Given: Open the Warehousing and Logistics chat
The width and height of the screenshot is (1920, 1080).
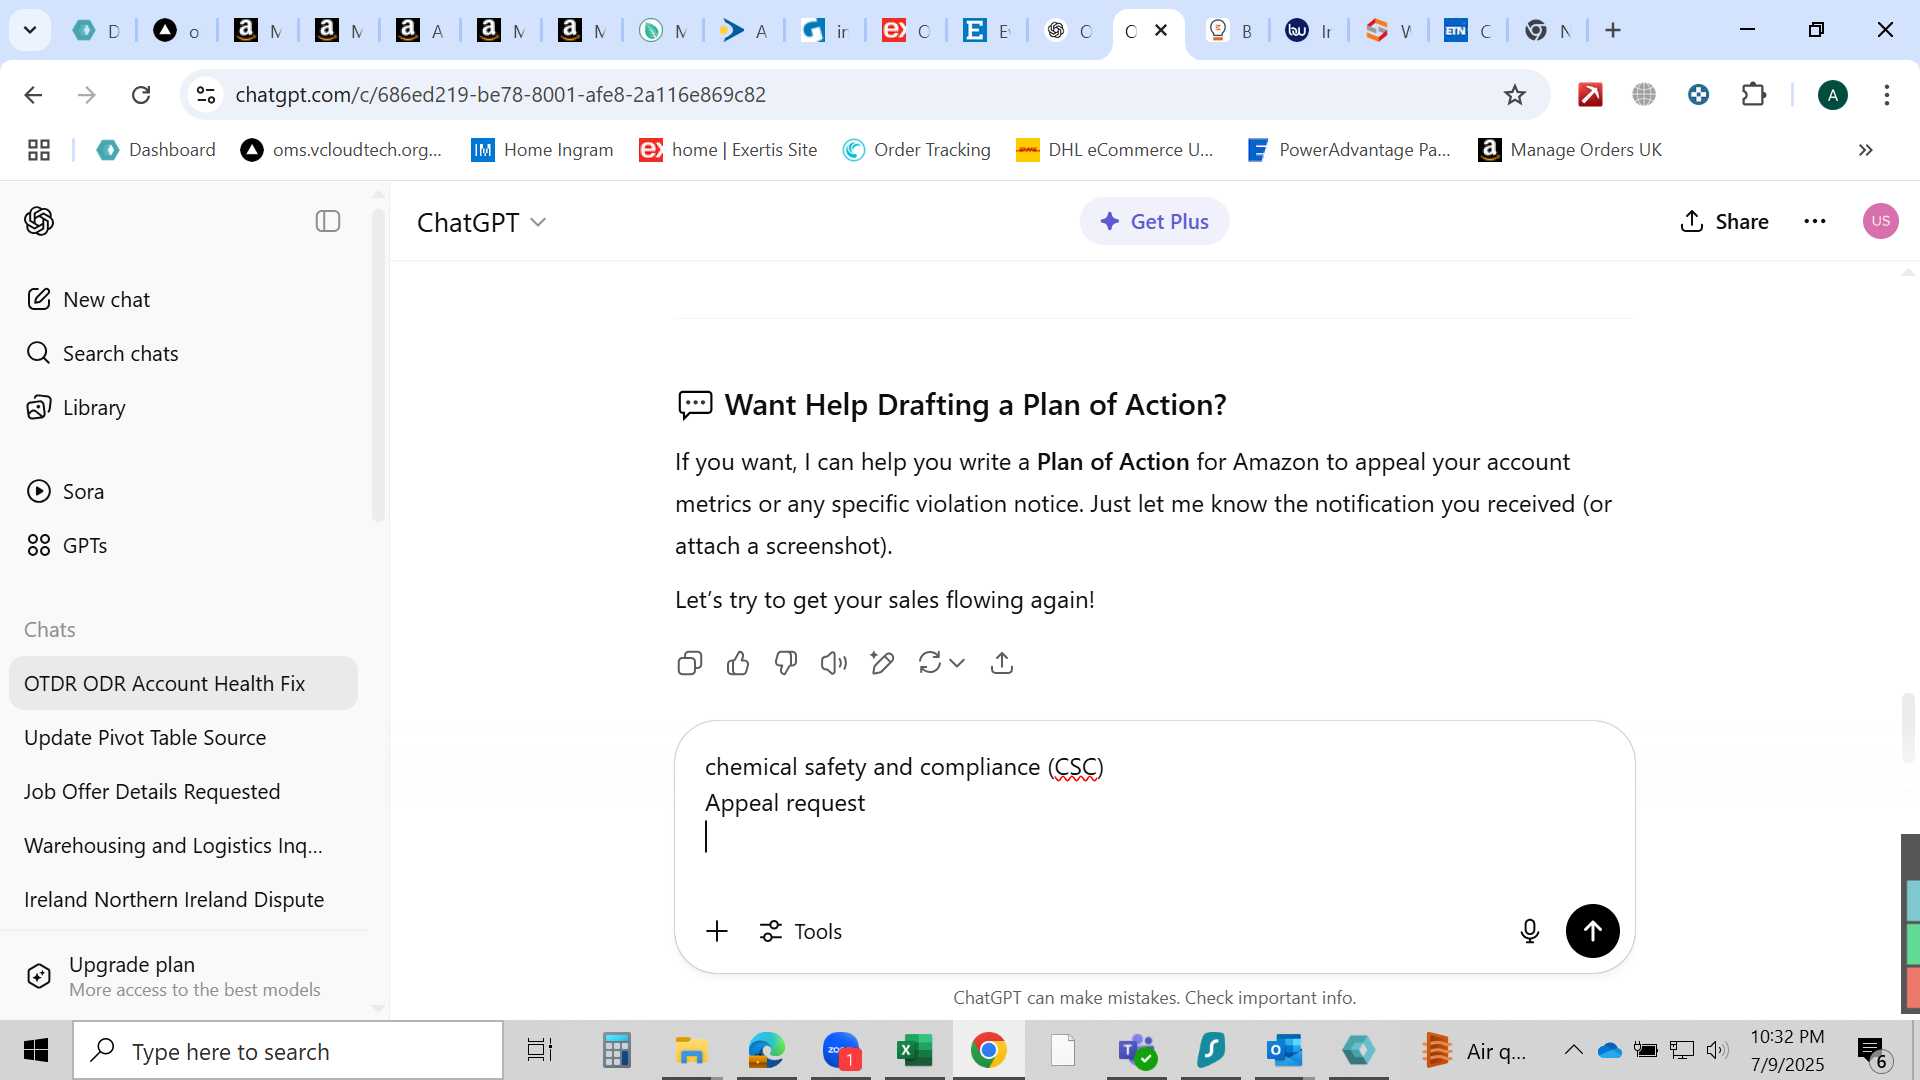Looking at the screenshot, I should coord(183,845).
